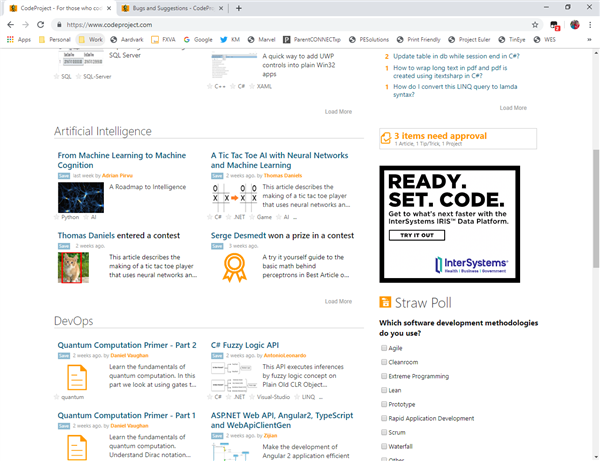This screenshot has width=600, height=461.
Task: Click the Straw Poll heading icon
Action: click(385, 302)
